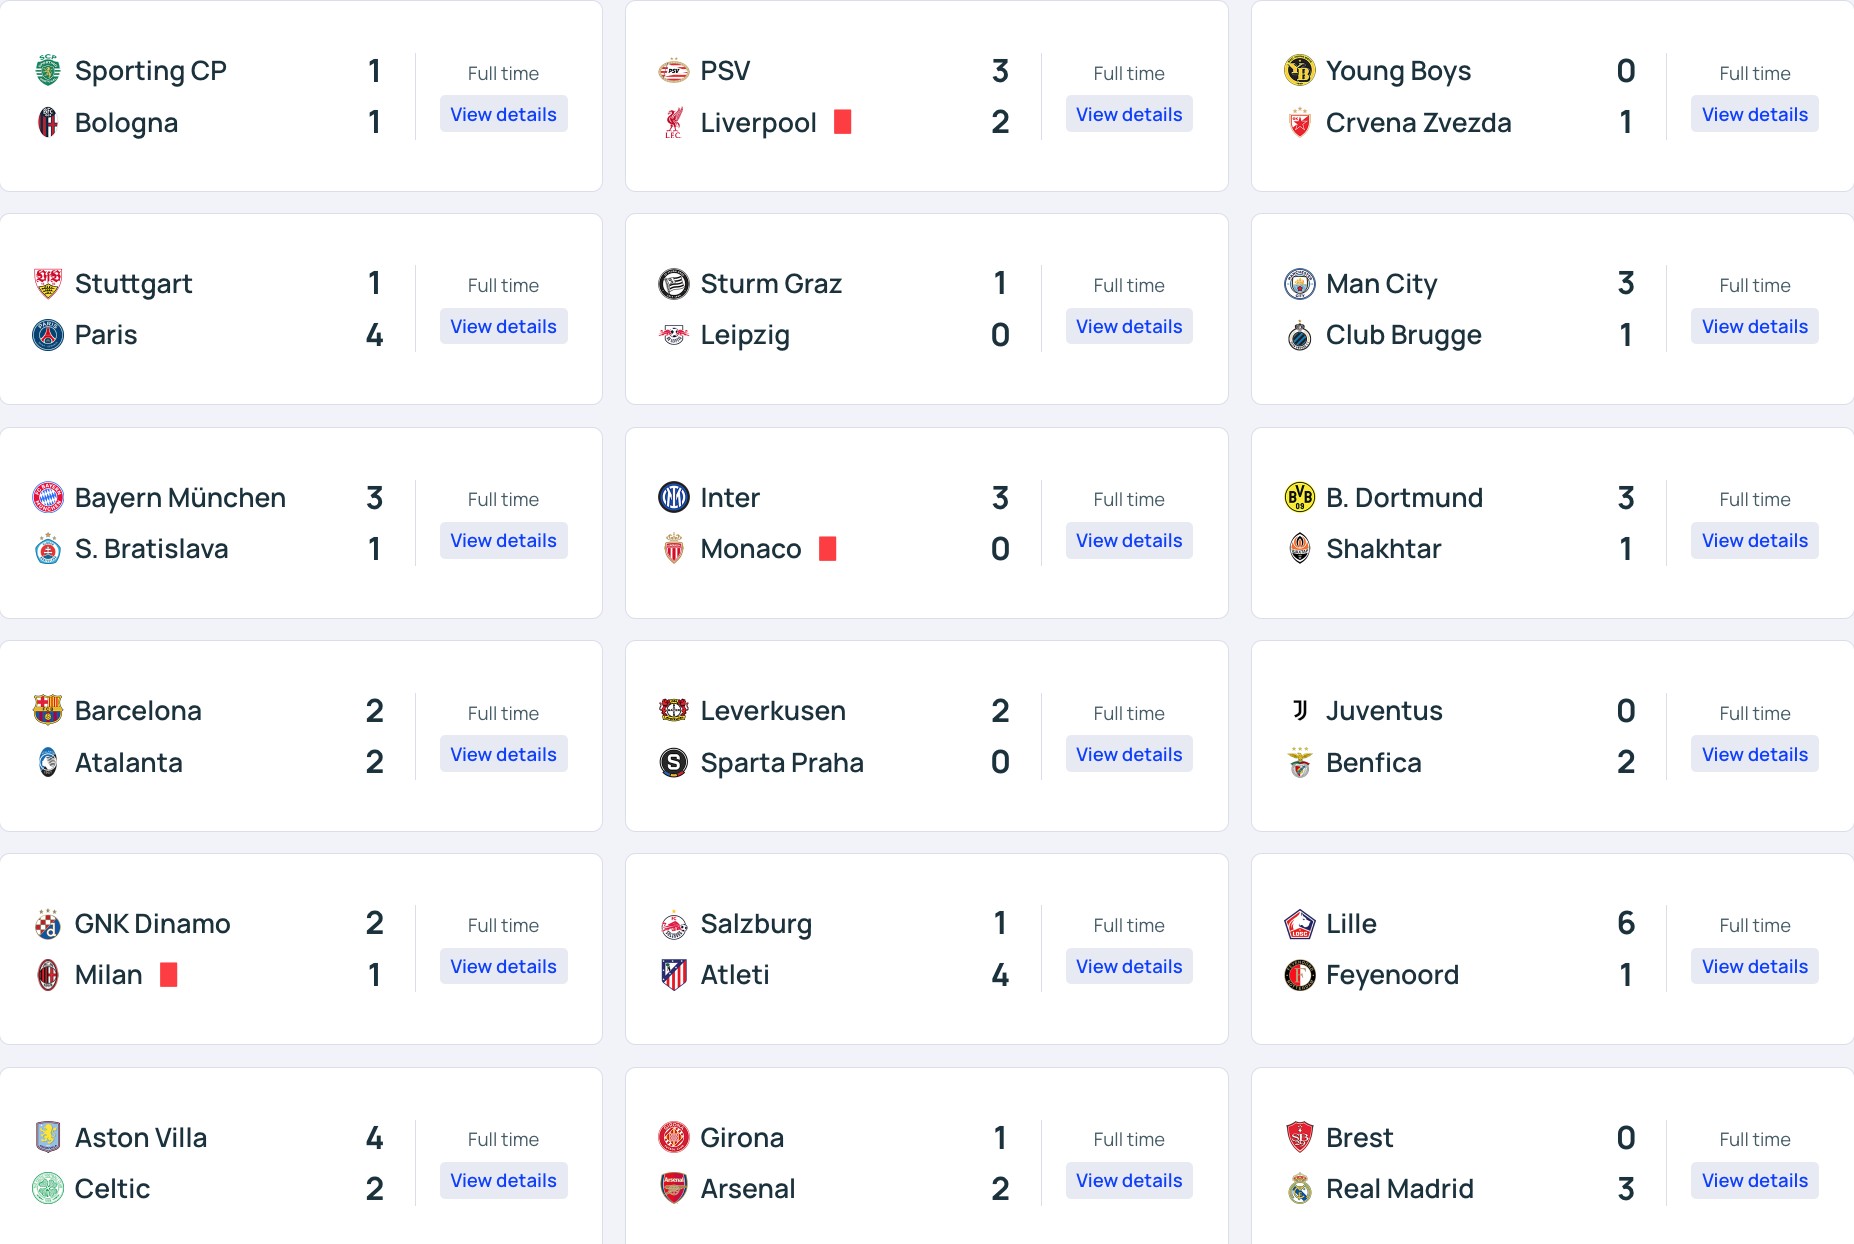The height and width of the screenshot is (1244, 1854).
Task: View details of Juventus vs Benfica
Action: coord(1754,754)
